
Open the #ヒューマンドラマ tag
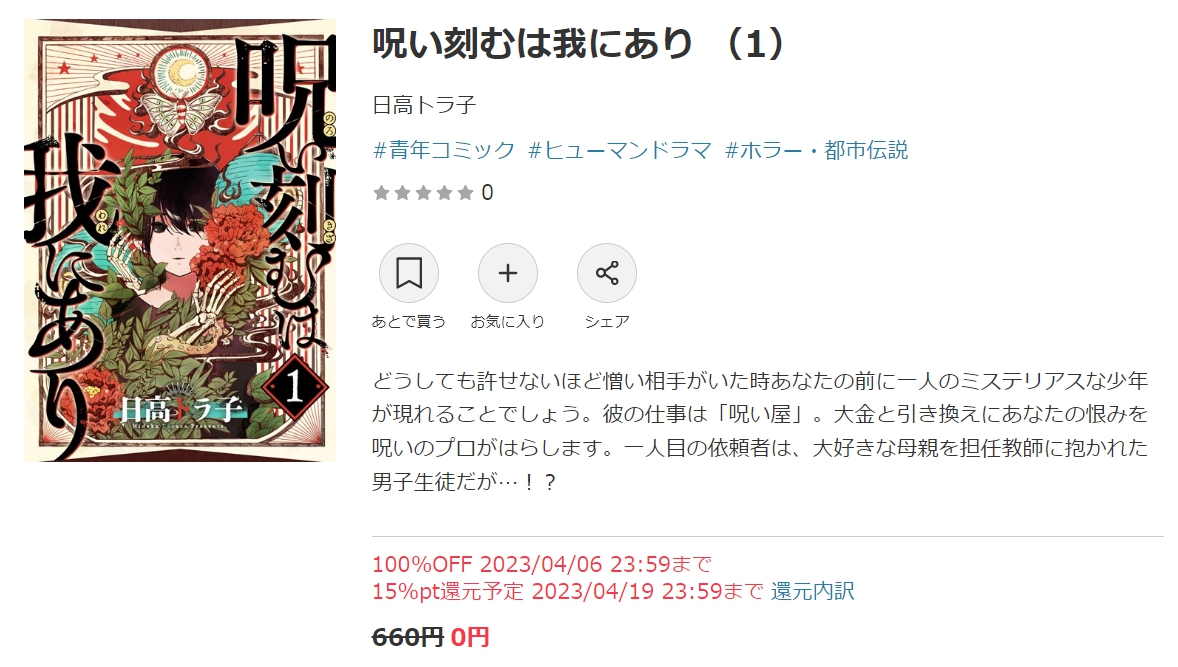tap(620, 150)
